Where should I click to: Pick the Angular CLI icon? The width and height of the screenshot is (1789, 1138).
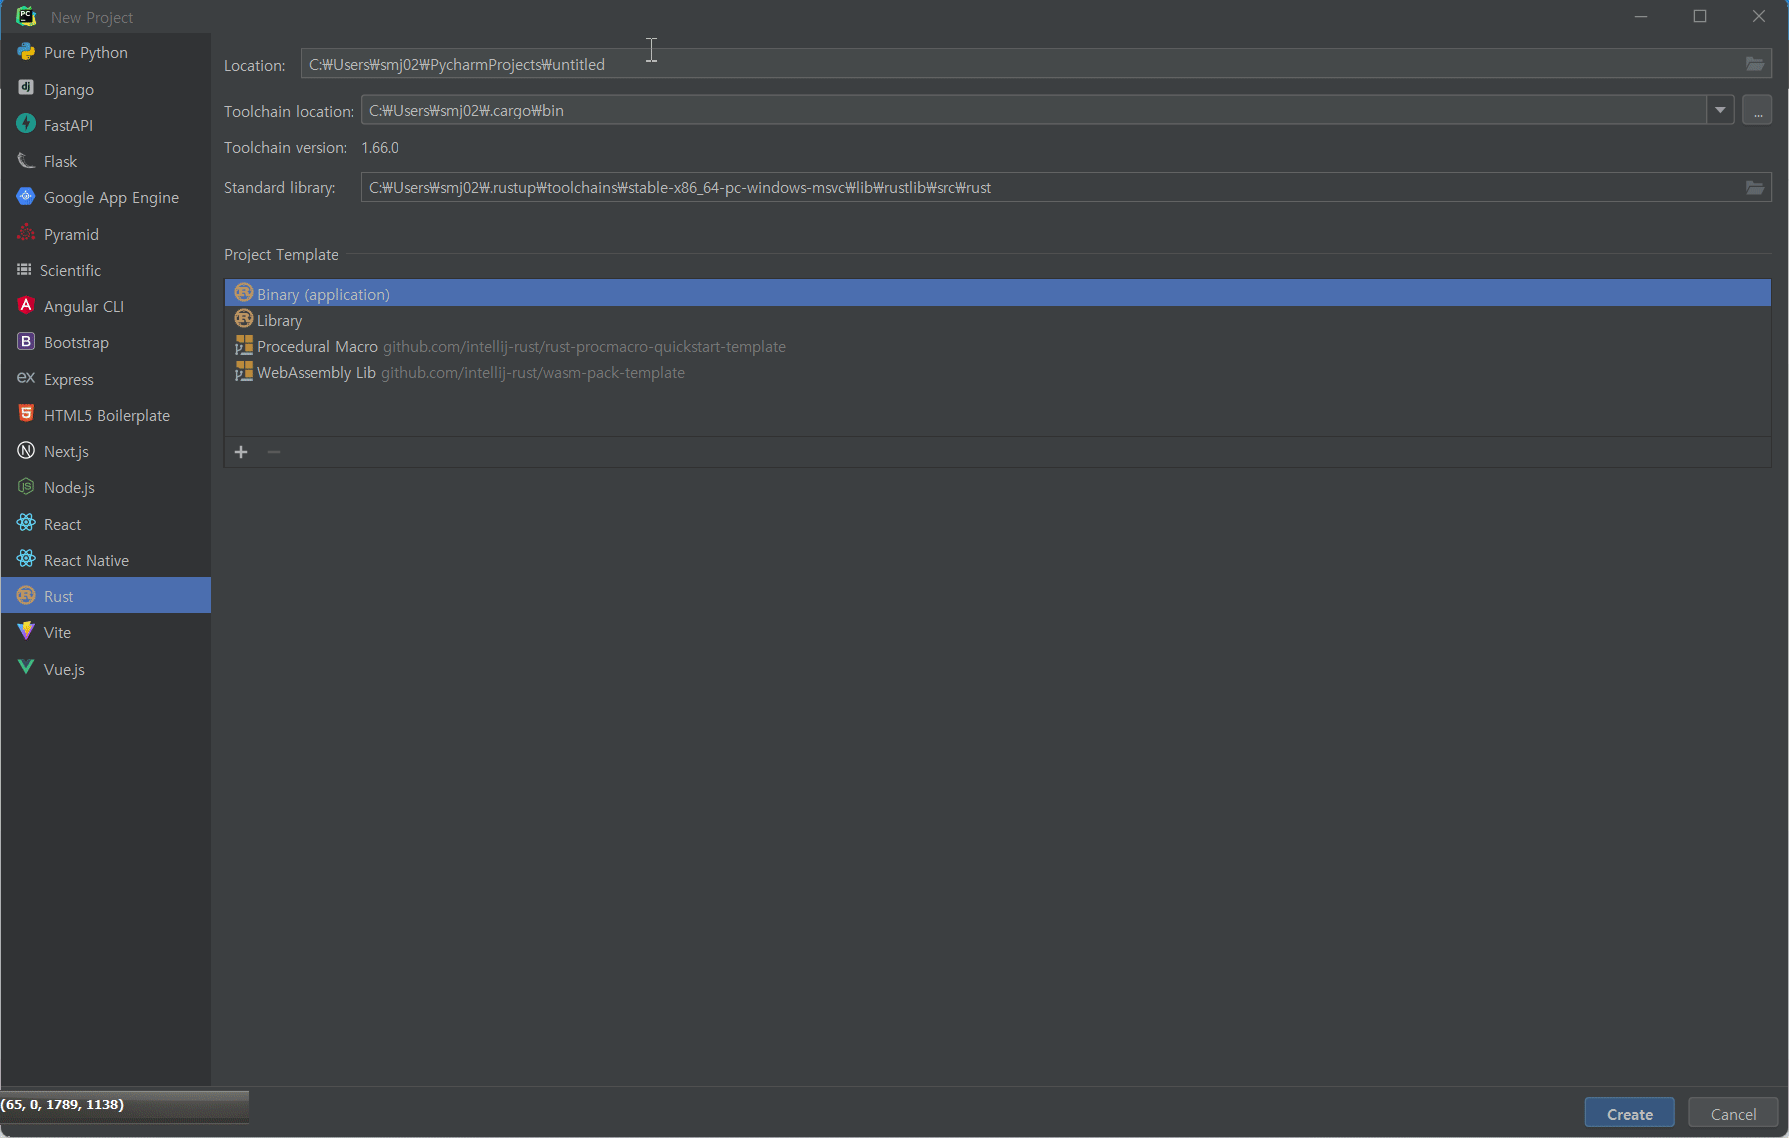coord(26,306)
